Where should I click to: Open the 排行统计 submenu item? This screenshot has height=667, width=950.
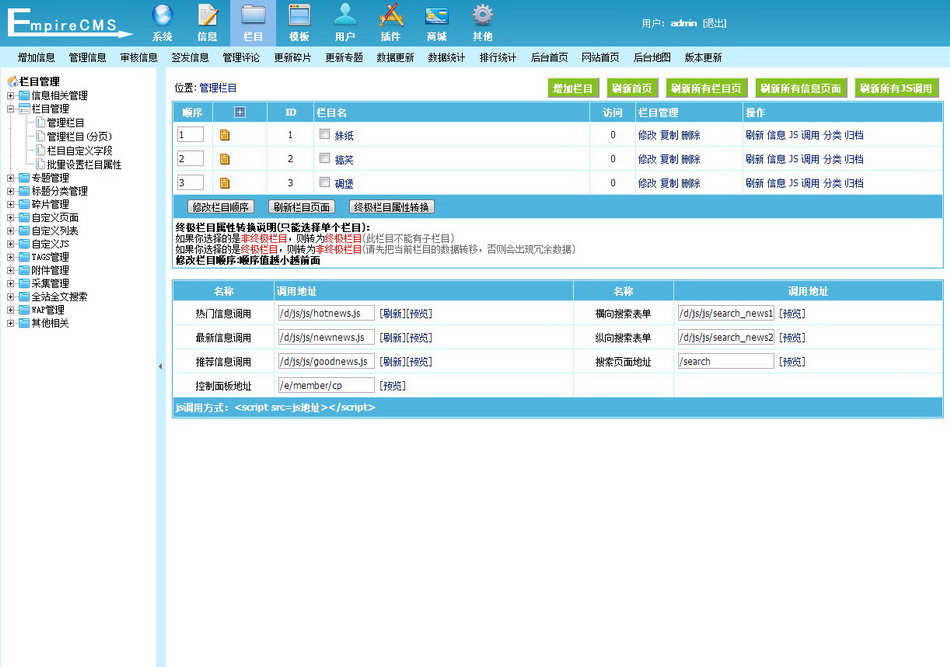(498, 58)
